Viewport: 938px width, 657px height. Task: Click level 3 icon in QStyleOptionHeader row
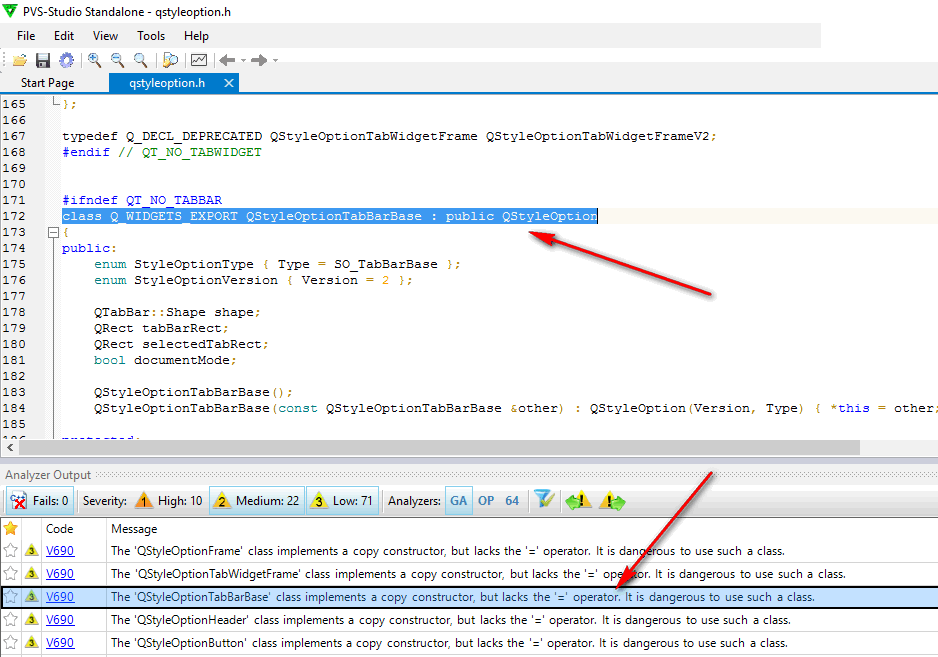(x=32, y=620)
